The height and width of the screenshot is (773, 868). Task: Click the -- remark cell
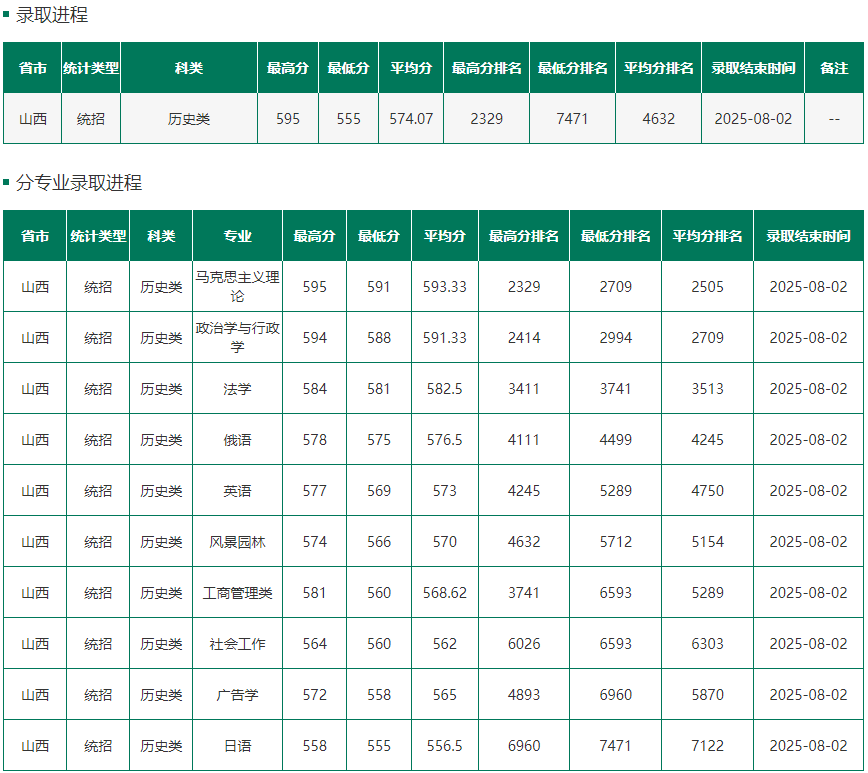pos(834,119)
